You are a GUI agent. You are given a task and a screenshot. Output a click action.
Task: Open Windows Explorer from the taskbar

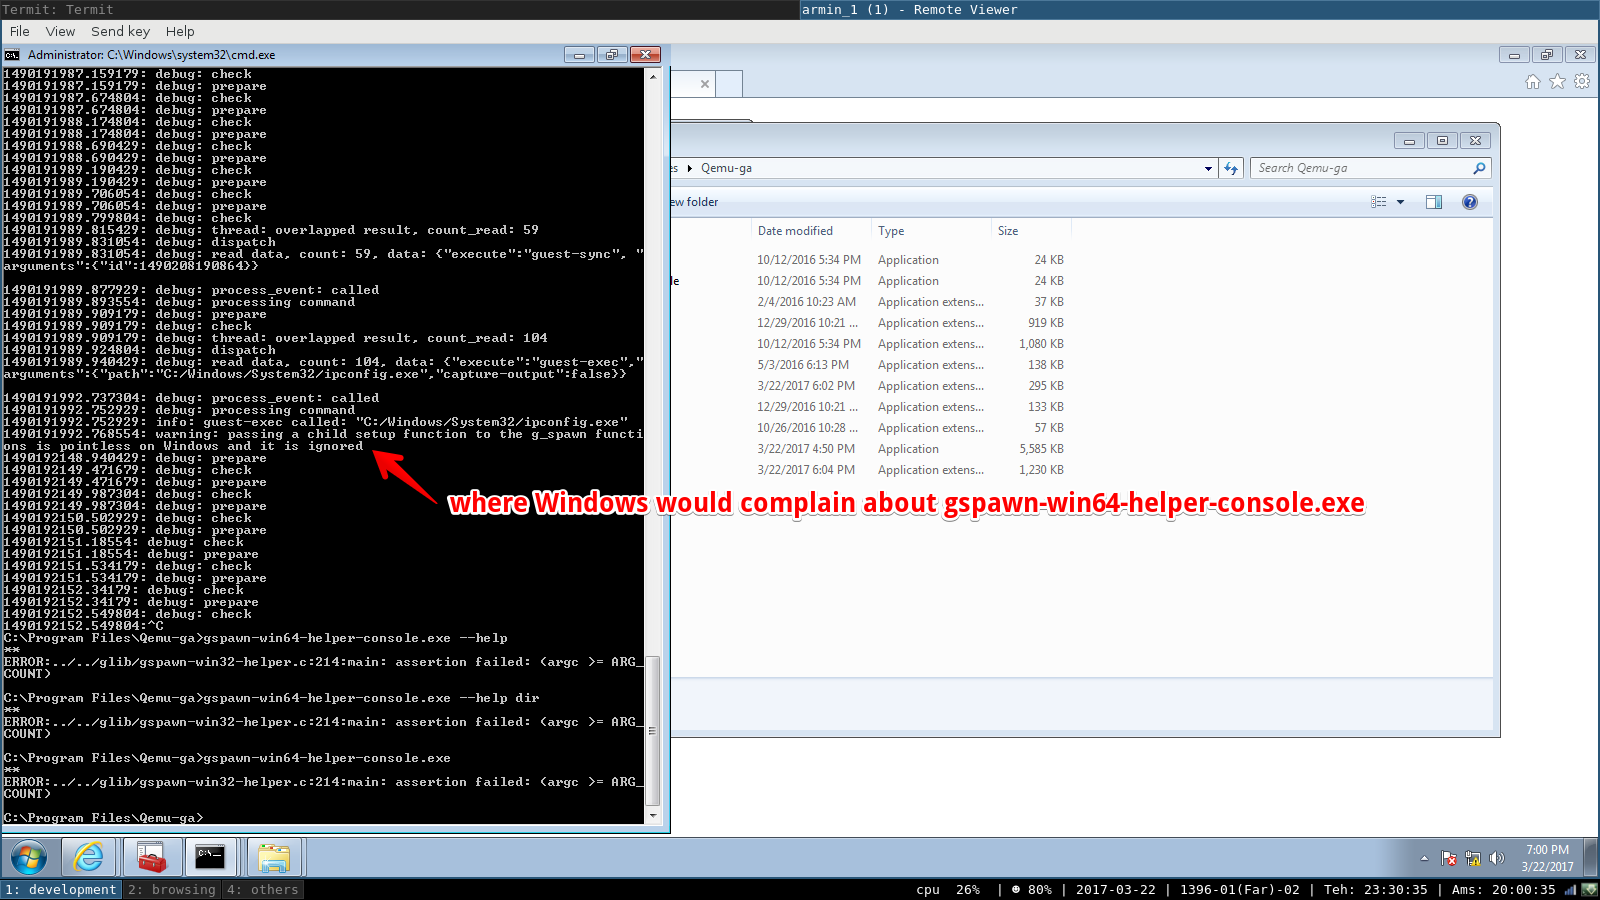[x=273, y=857]
